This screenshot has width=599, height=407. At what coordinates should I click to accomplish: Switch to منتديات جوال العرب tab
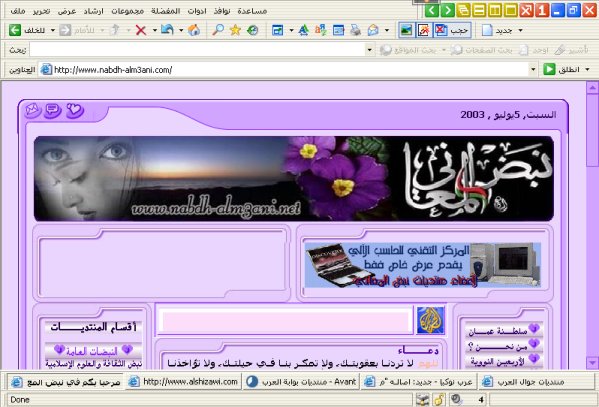point(537,381)
